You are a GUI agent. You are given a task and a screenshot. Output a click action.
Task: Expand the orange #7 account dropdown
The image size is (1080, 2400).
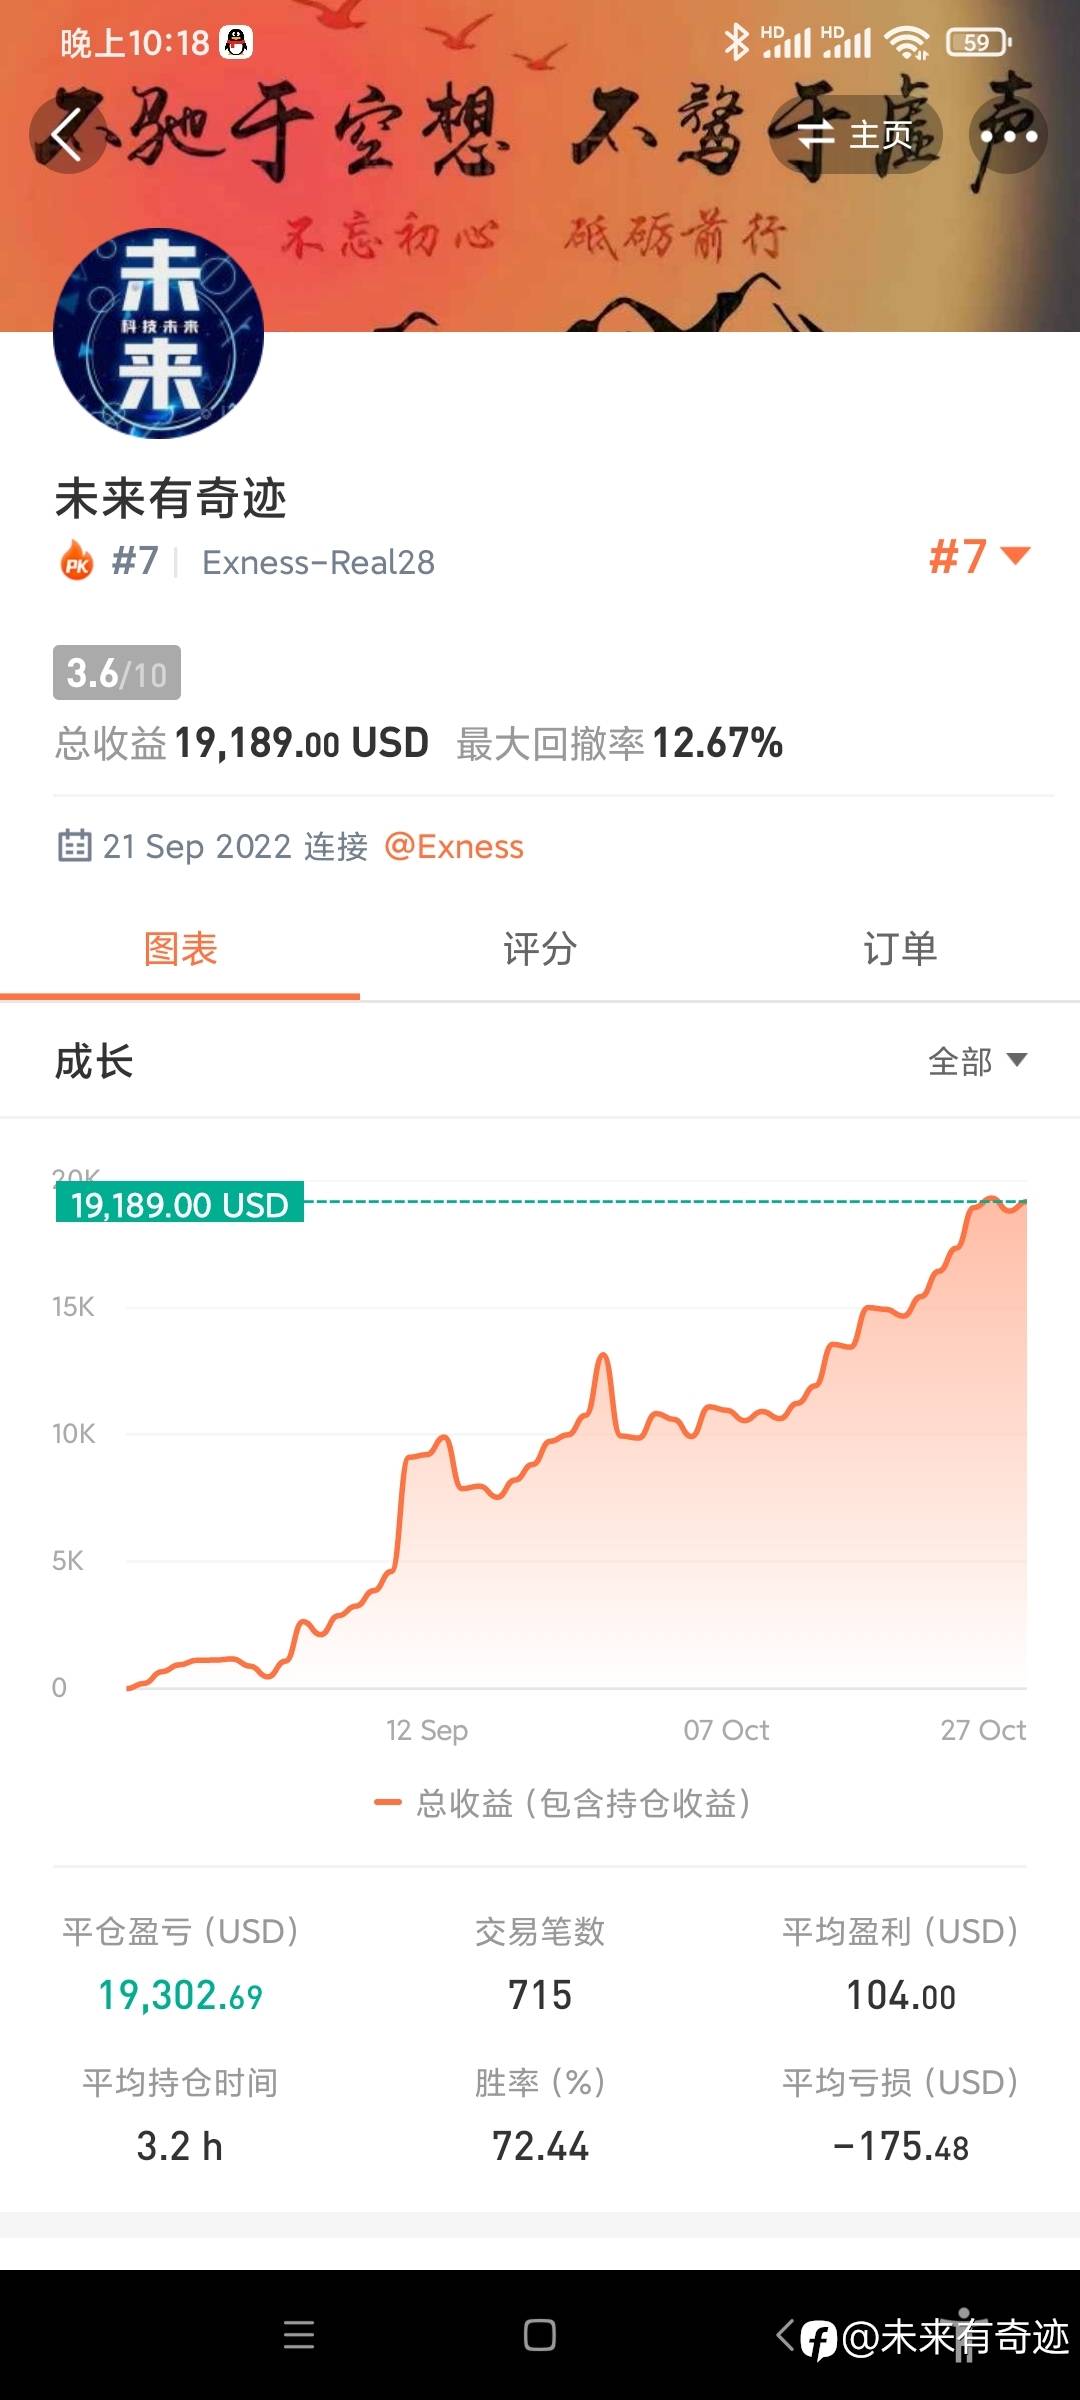pos(979,557)
